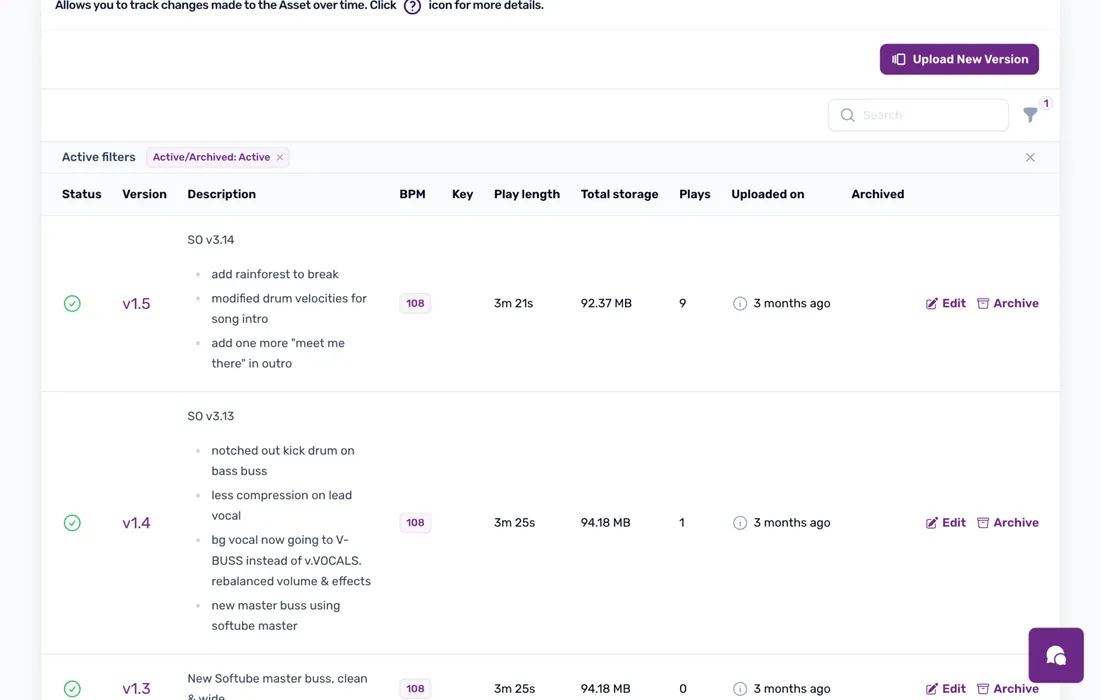Viewport: 1101px width, 700px height.
Task: Click Upload New Version button
Action: coord(959,60)
